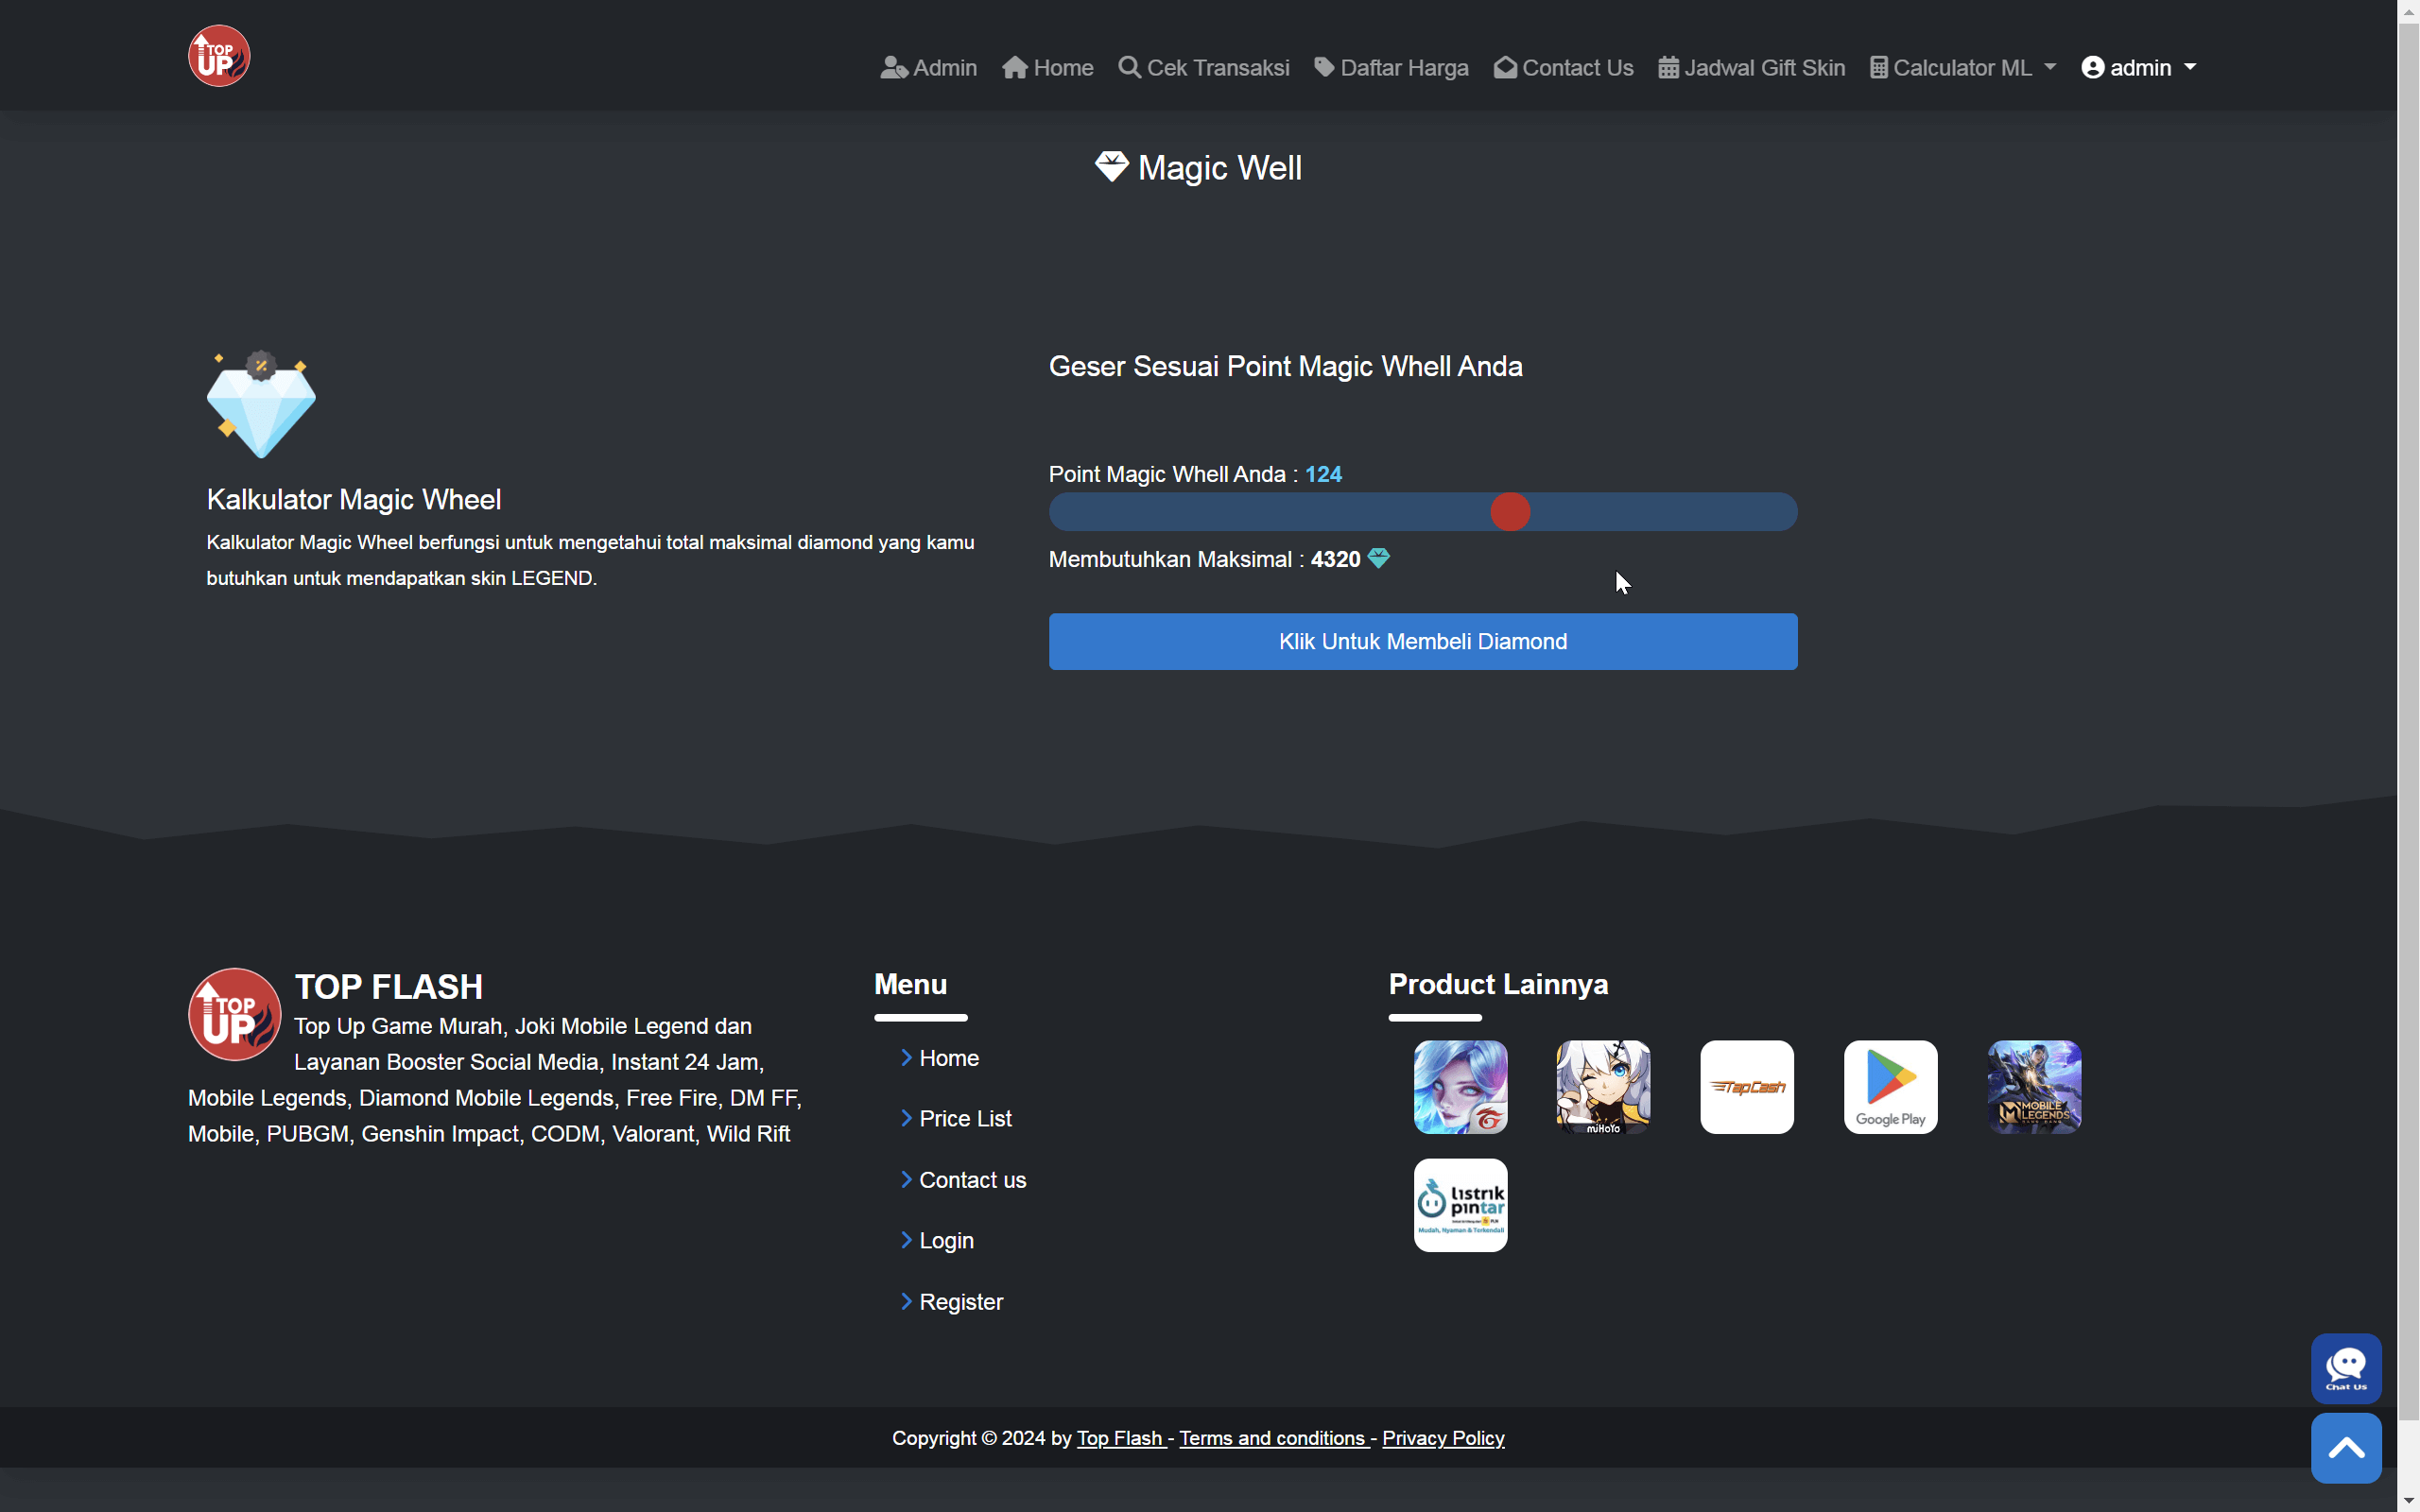Navigate to Jadwal Gift Skin

1752,67
